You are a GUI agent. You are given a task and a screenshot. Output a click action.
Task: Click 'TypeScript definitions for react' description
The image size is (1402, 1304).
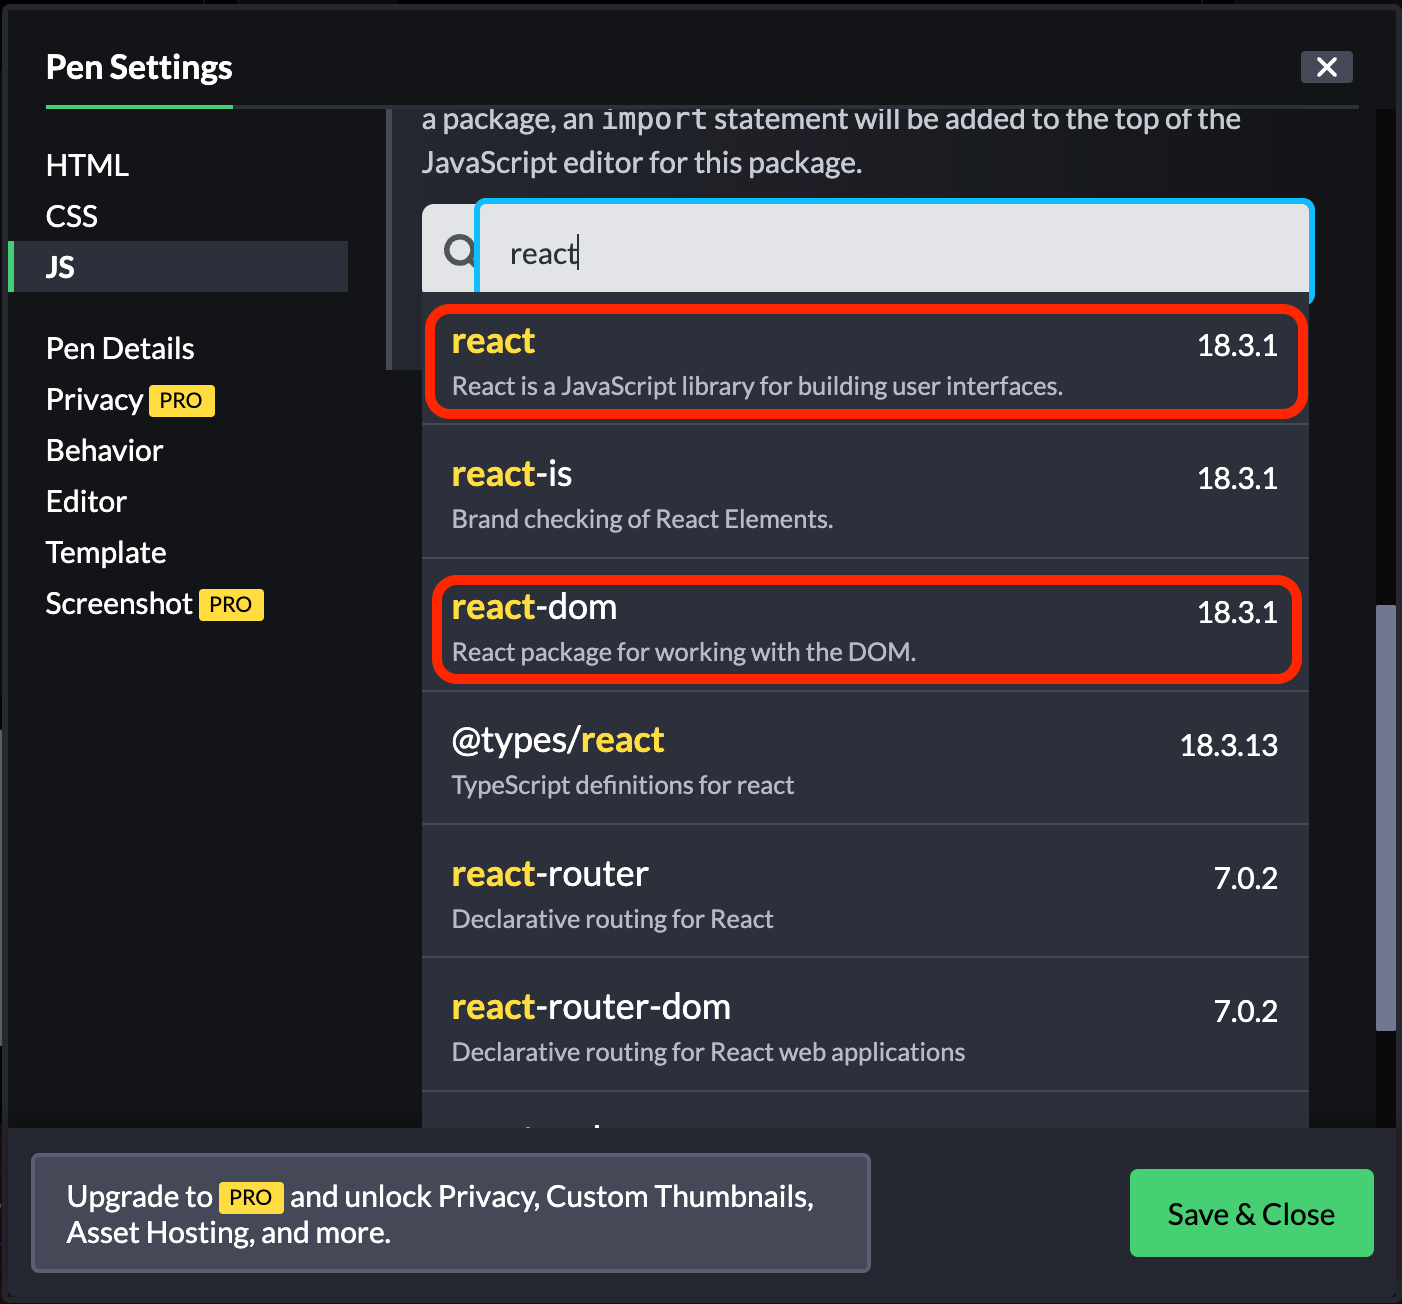[623, 785]
